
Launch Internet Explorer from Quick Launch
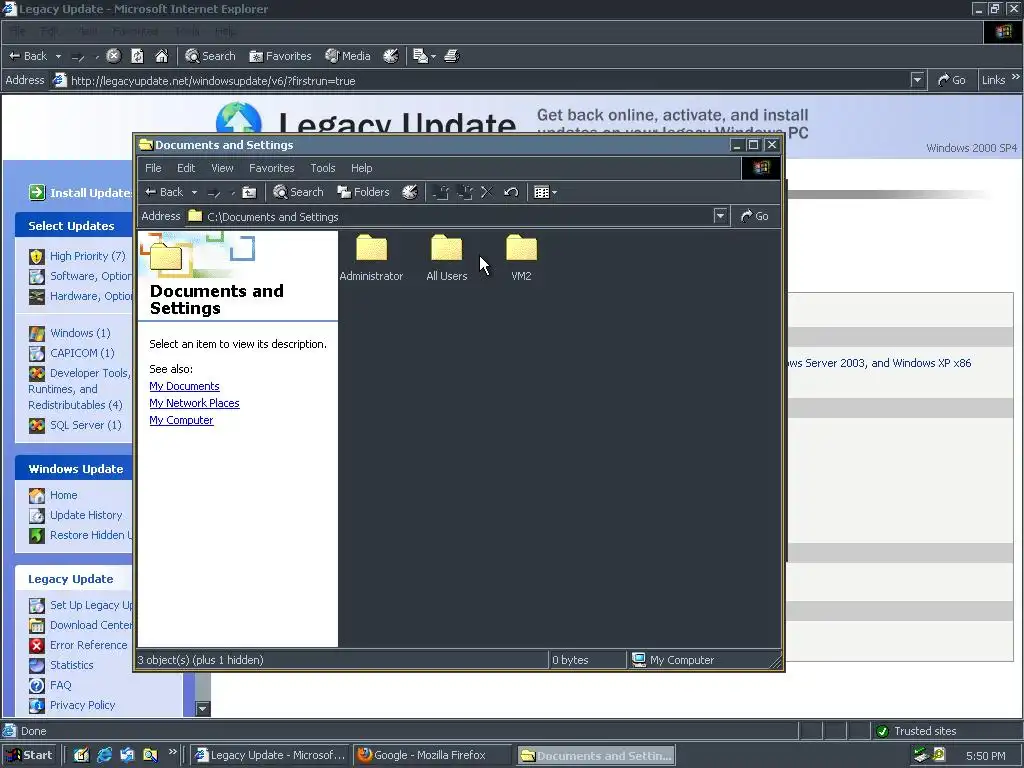point(104,755)
